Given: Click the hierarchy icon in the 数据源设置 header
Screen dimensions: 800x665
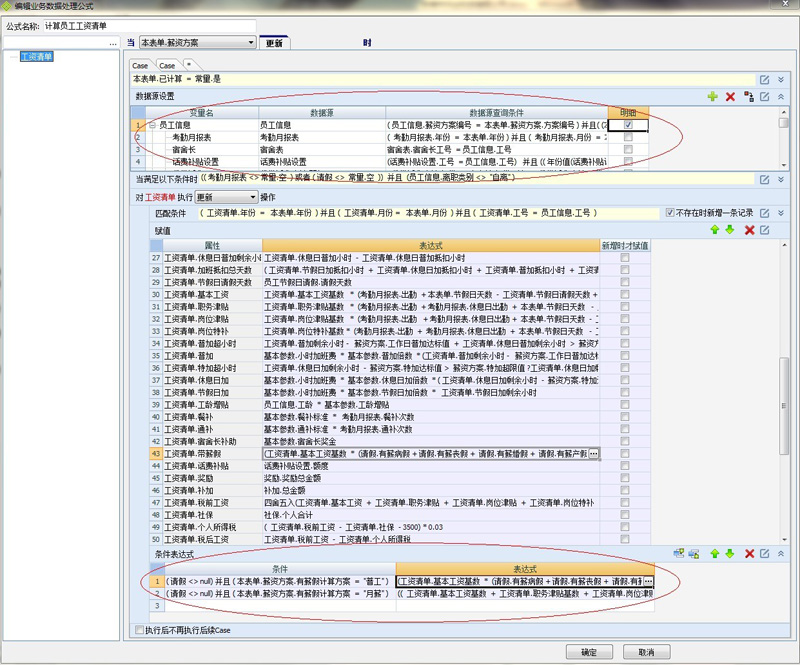Looking at the screenshot, I should 748,96.
